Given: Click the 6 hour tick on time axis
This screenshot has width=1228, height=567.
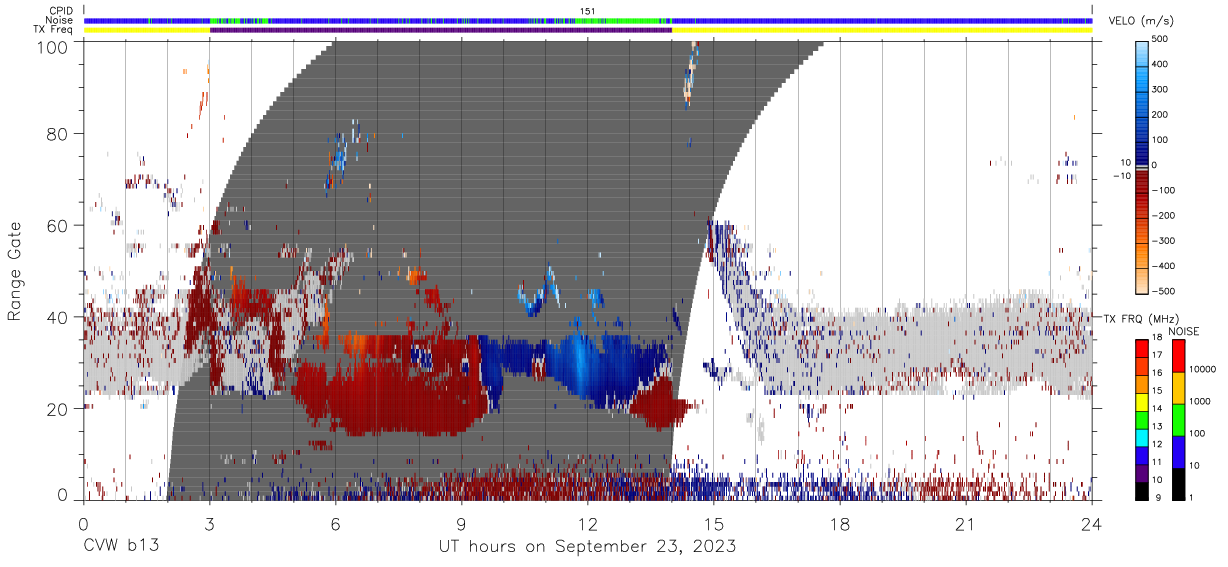Looking at the screenshot, I should [x=336, y=524].
